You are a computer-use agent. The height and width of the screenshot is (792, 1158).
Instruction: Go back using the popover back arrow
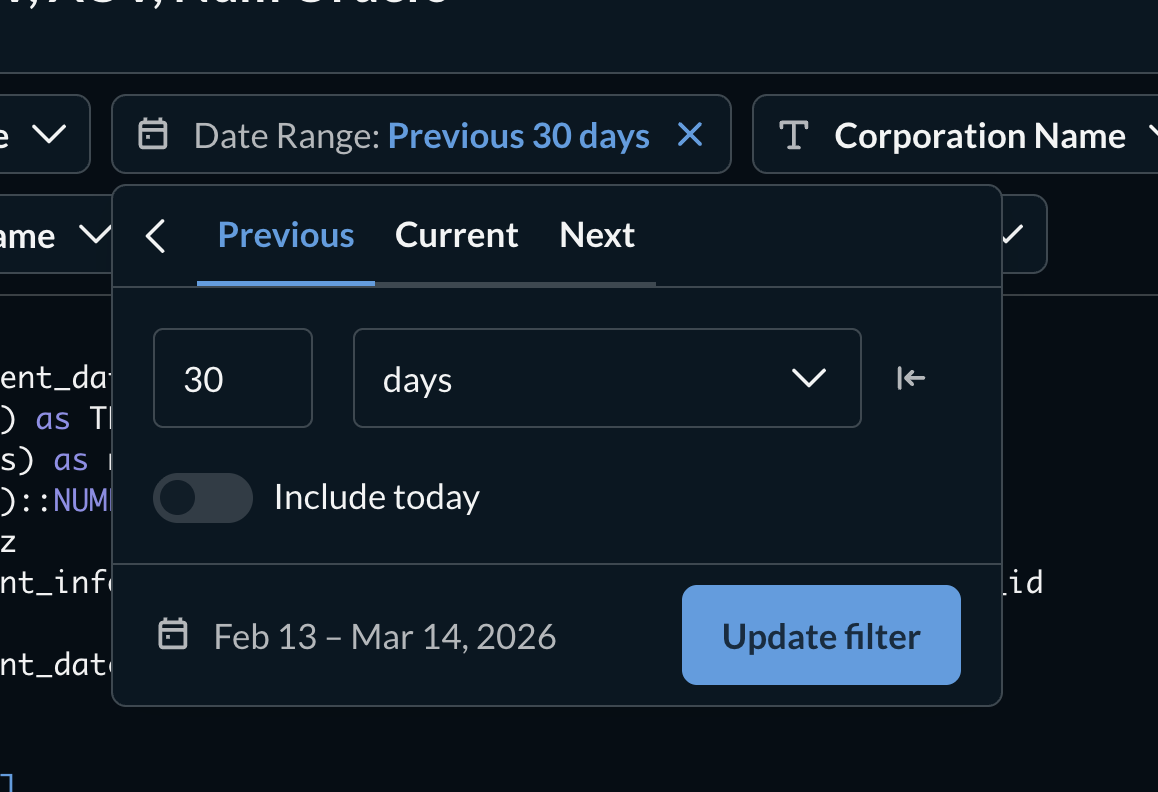pyautogui.click(x=155, y=237)
